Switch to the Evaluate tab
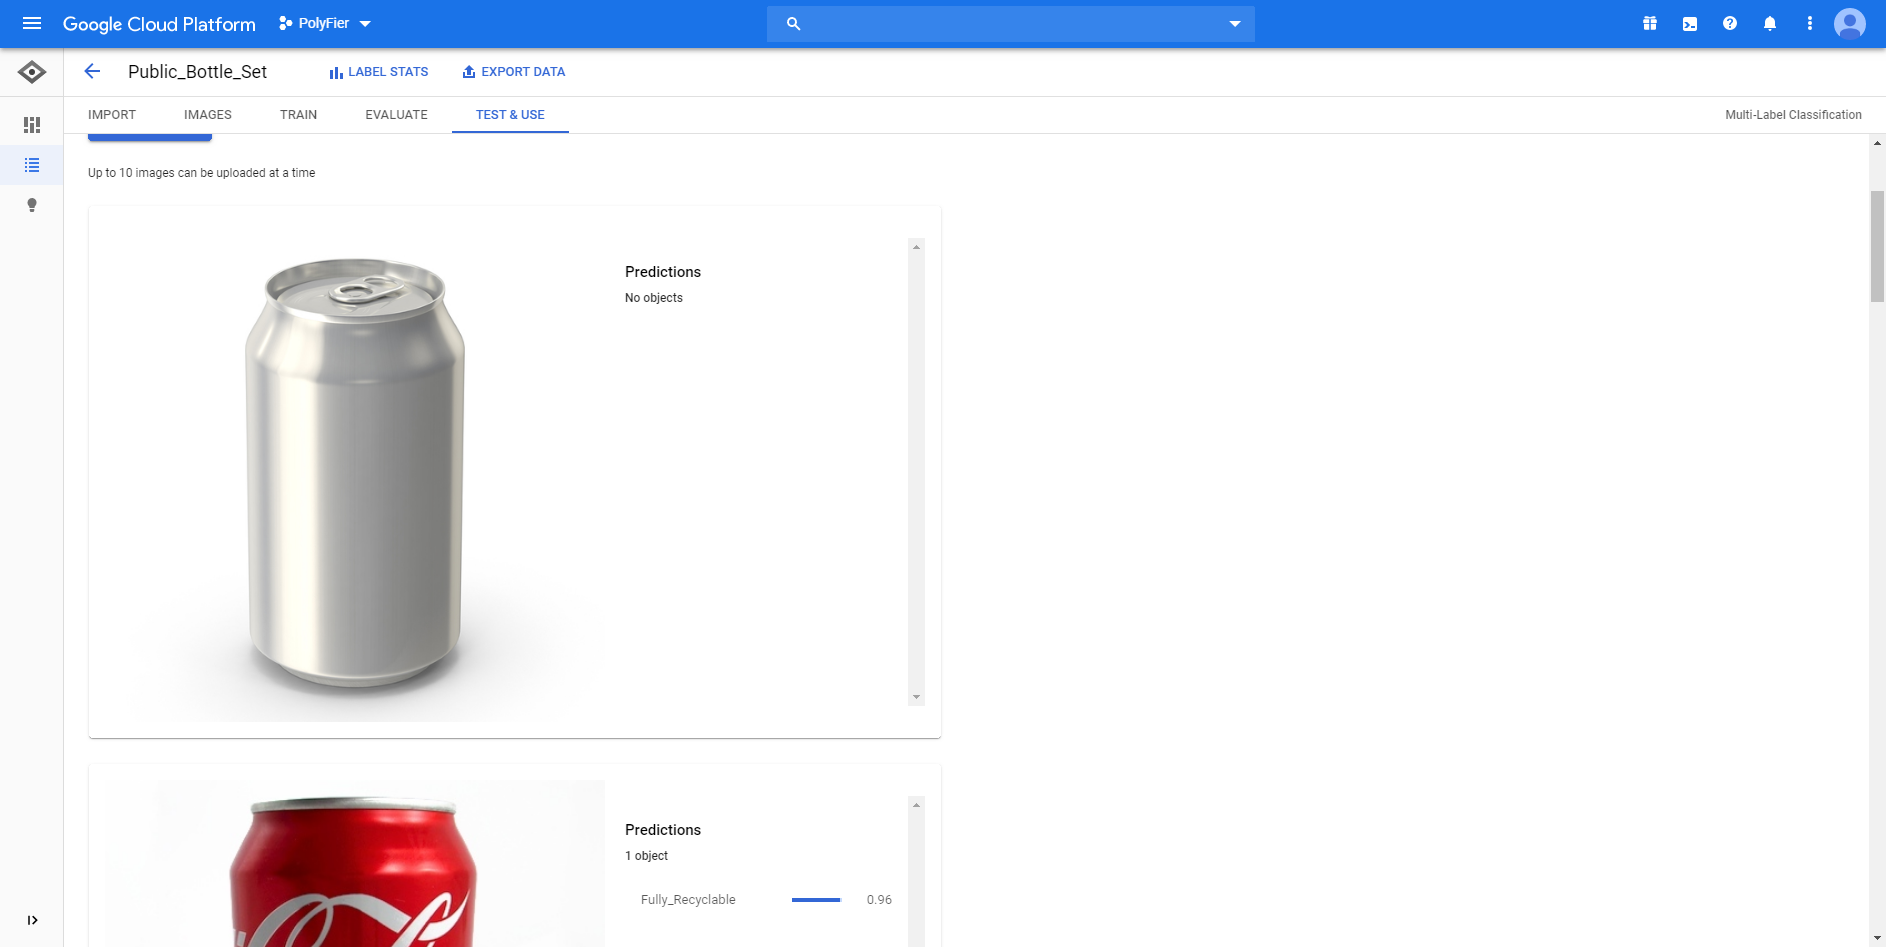Image resolution: width=1886 pixels, height=947 pixels. 396,115
